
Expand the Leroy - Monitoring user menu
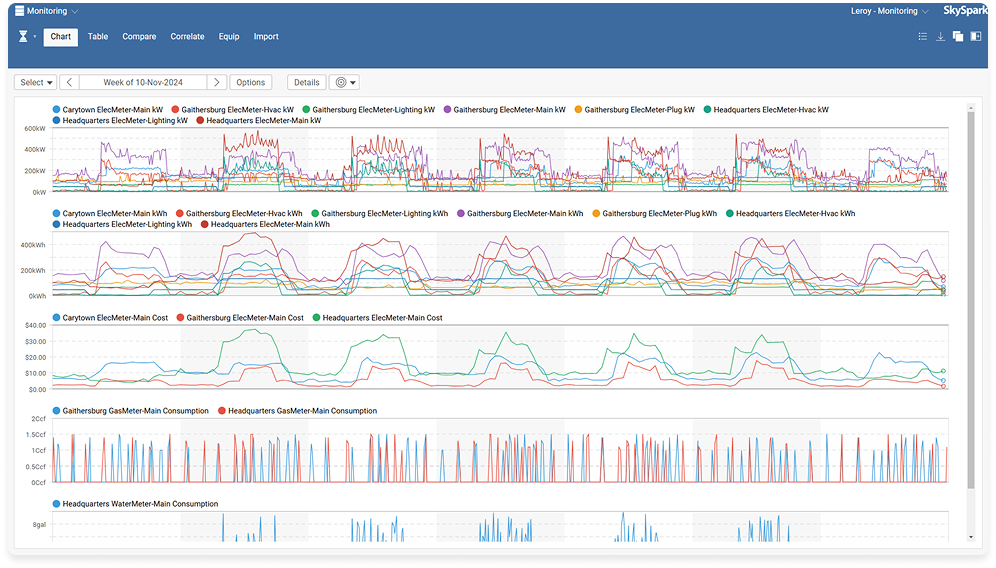pos(892,11)
